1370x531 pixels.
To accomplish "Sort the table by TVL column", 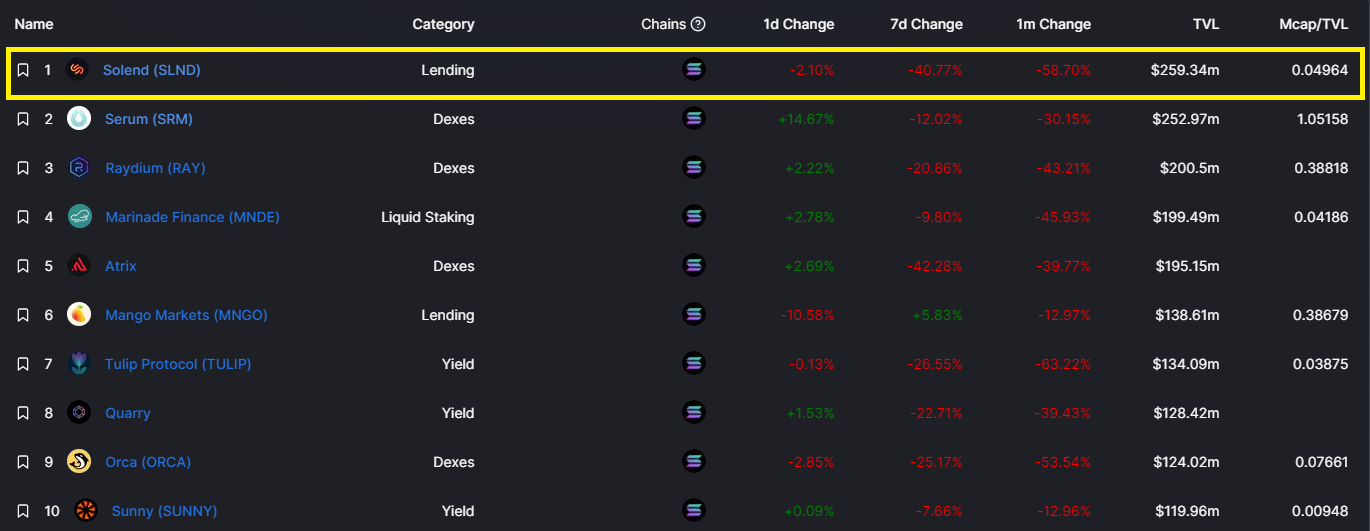I will click(1205, 24).
